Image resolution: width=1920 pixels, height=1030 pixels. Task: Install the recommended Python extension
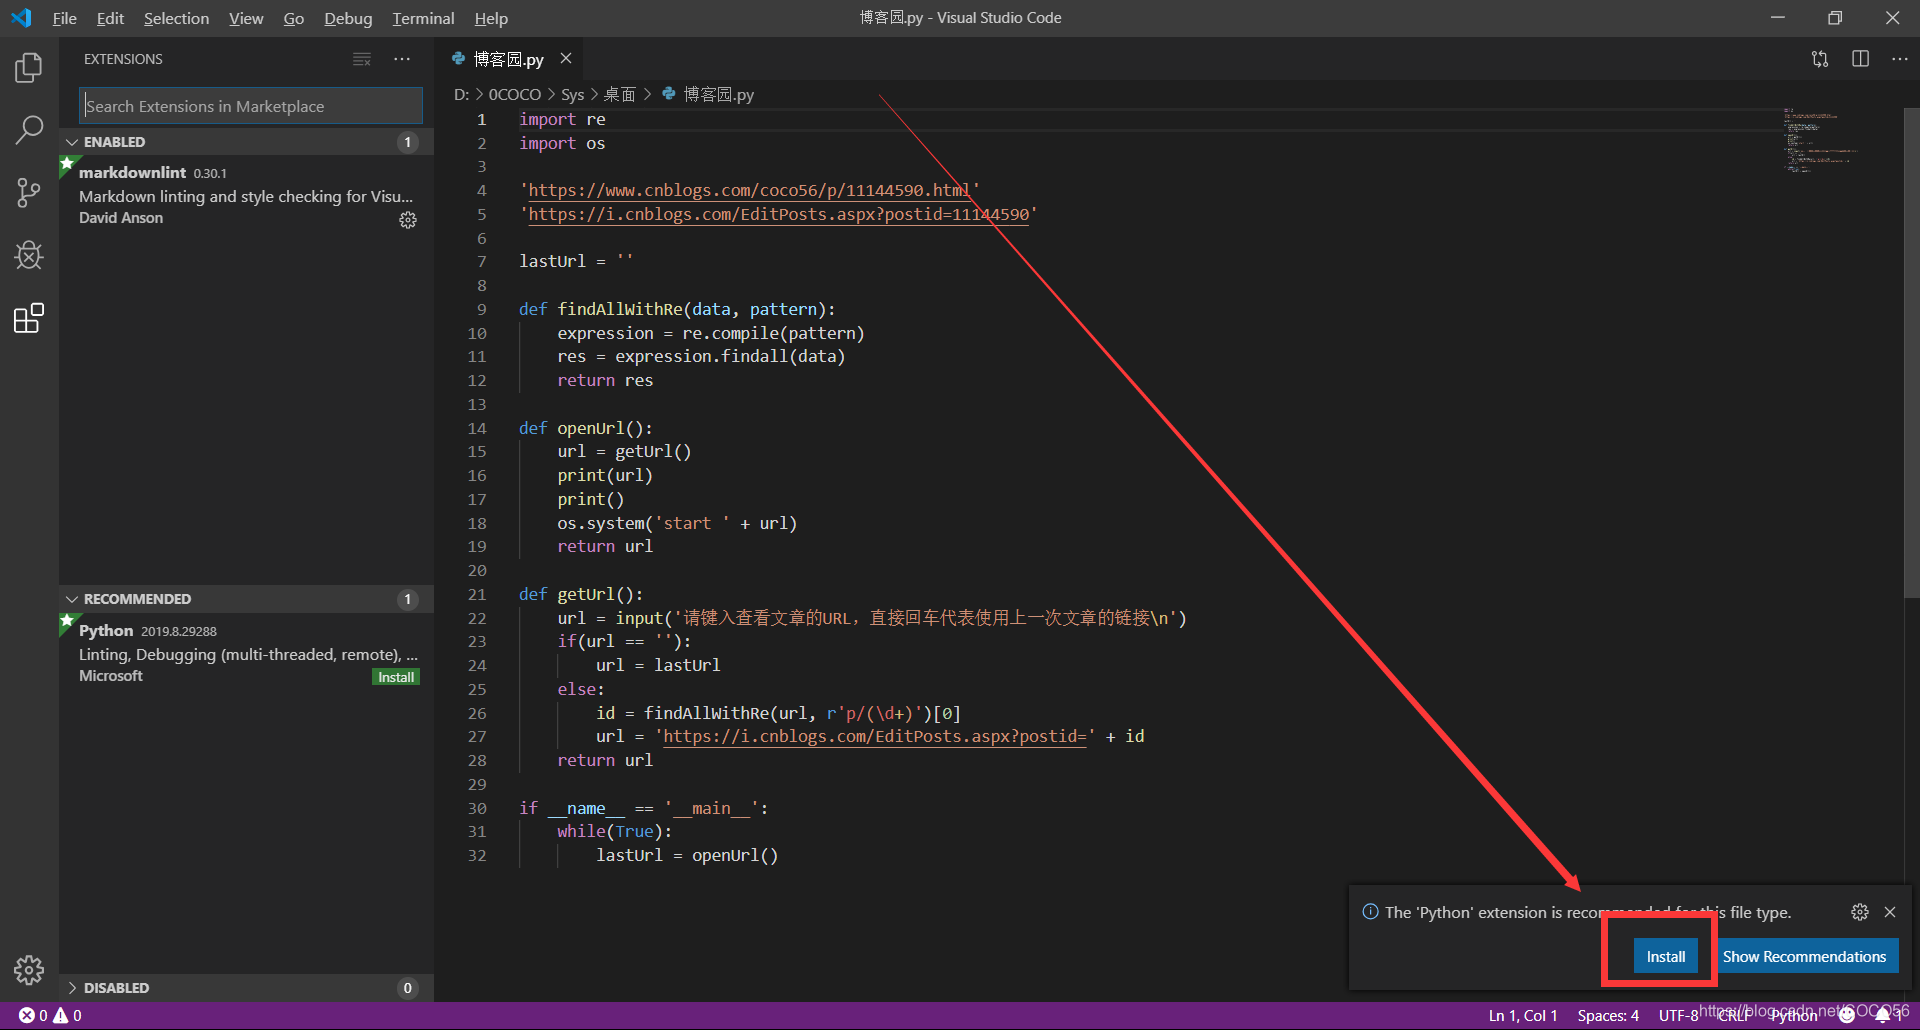point(1665,955)
